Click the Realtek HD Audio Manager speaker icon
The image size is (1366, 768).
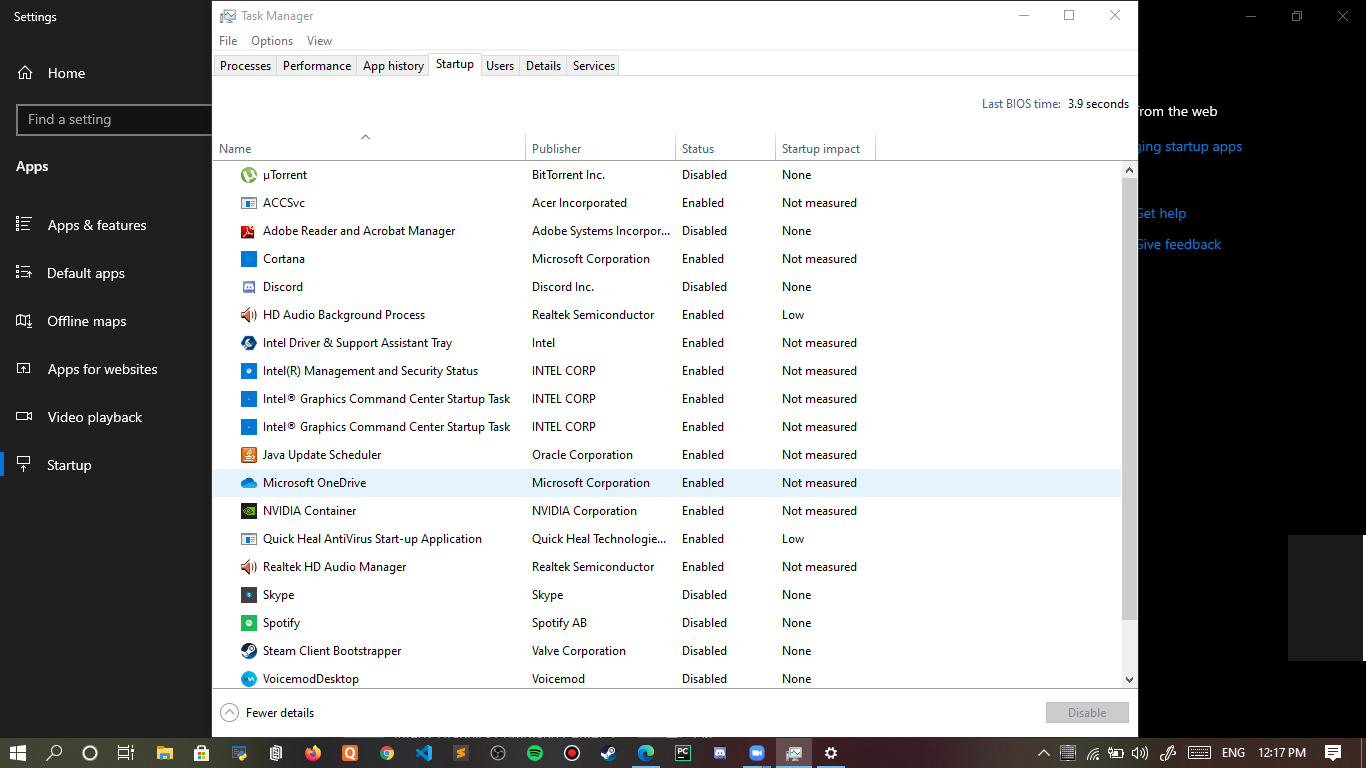tap(249, 567)
